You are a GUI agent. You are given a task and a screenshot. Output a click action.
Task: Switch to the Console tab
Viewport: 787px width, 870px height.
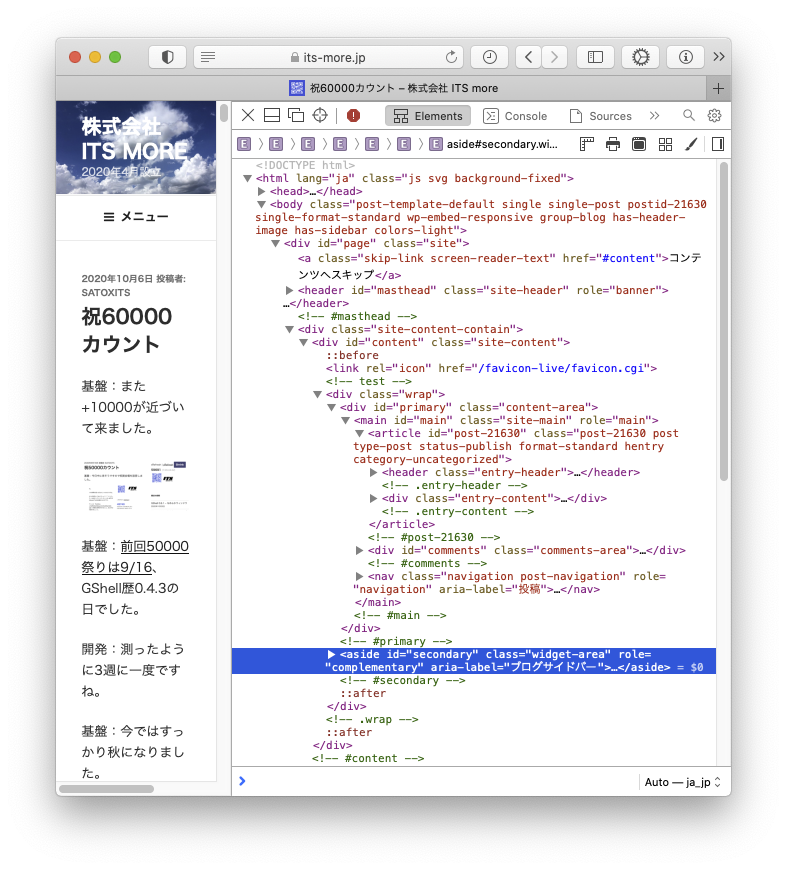[515, 116]
